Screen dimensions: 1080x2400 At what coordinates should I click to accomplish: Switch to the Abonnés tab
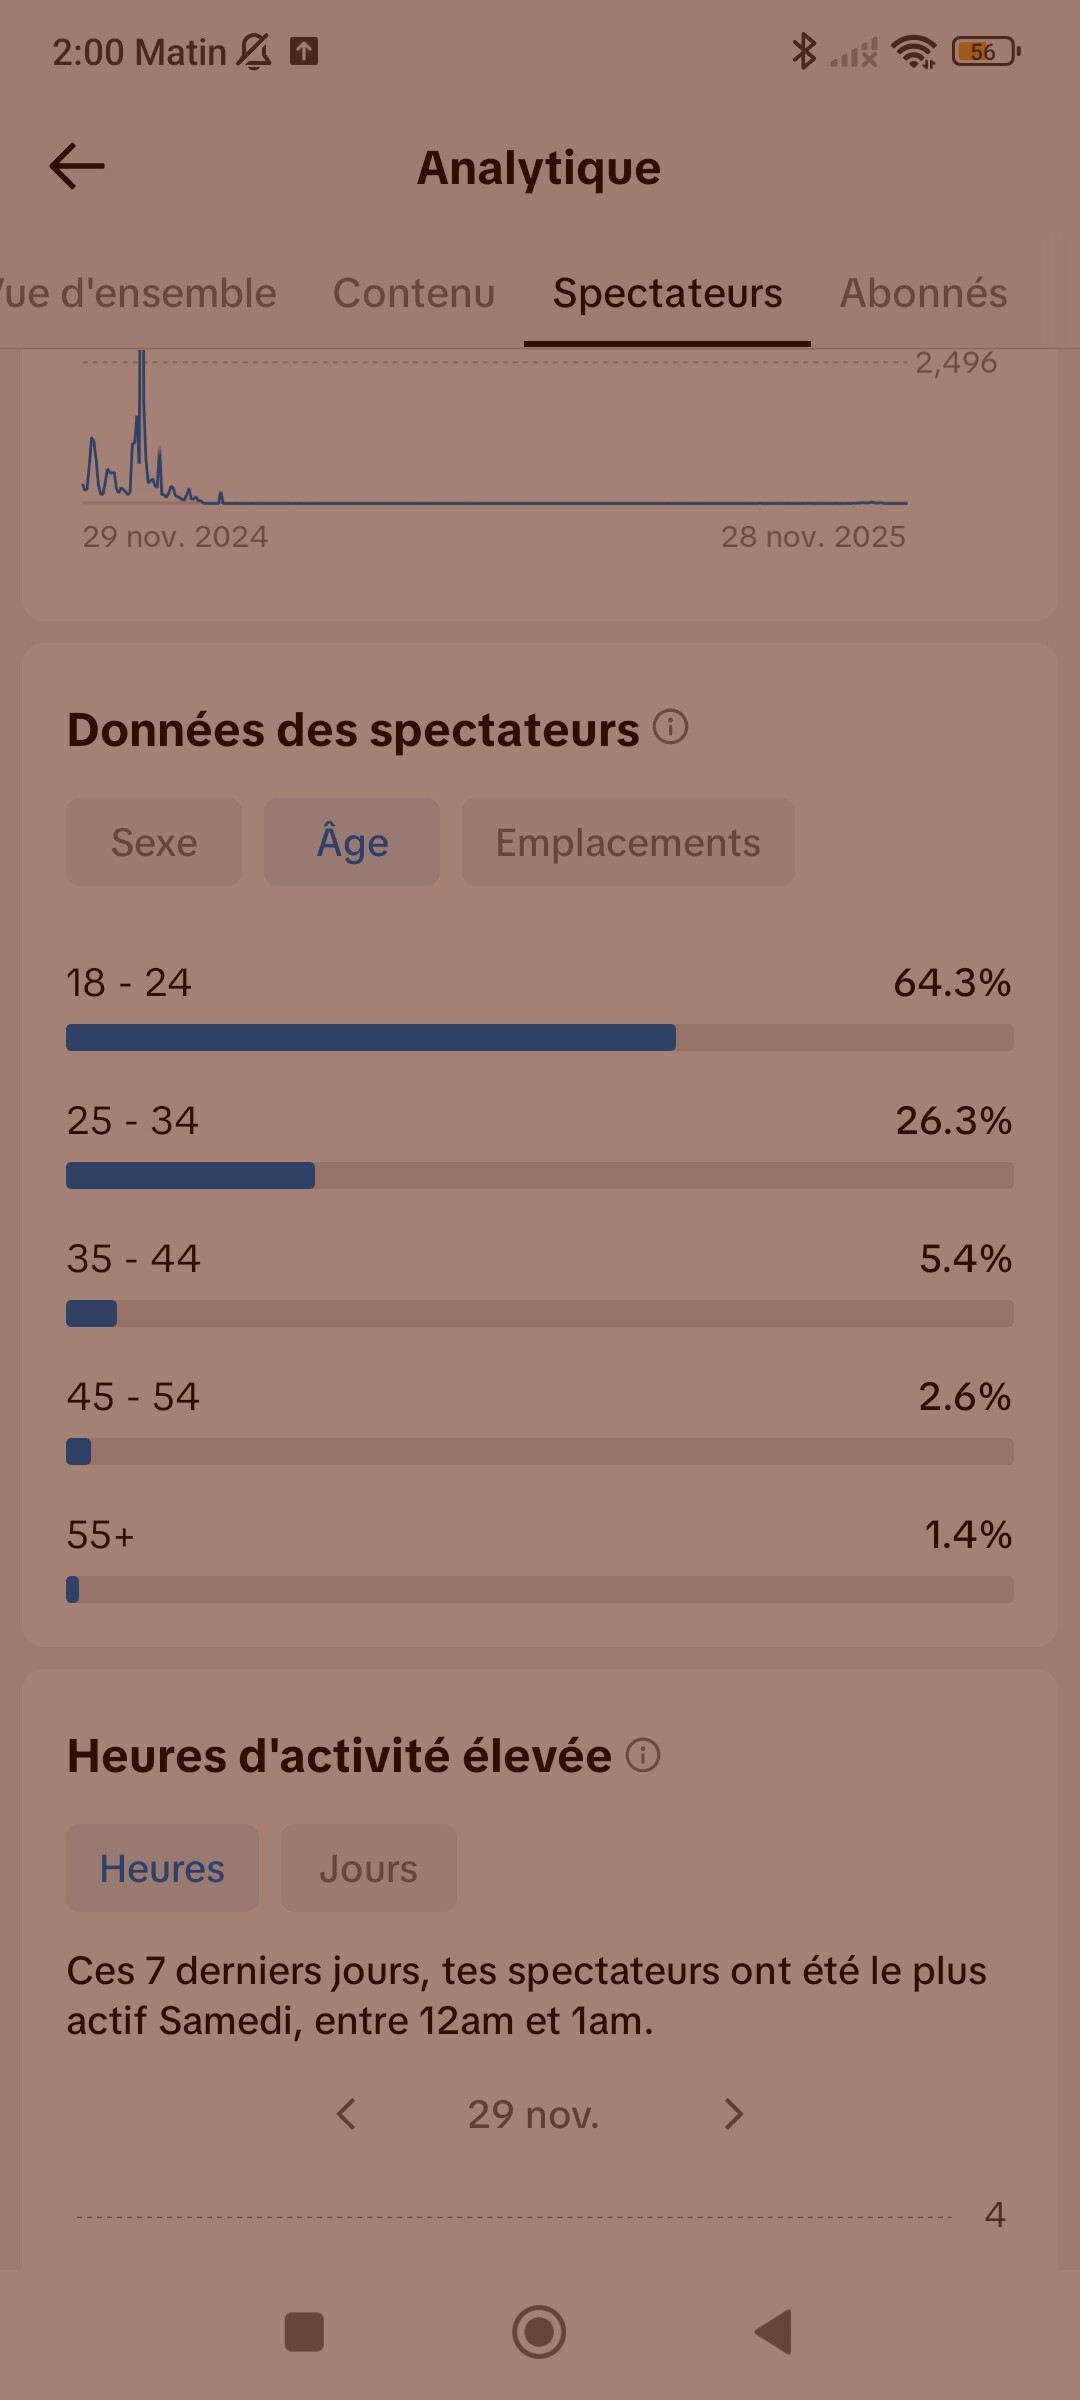coord(923,293)
